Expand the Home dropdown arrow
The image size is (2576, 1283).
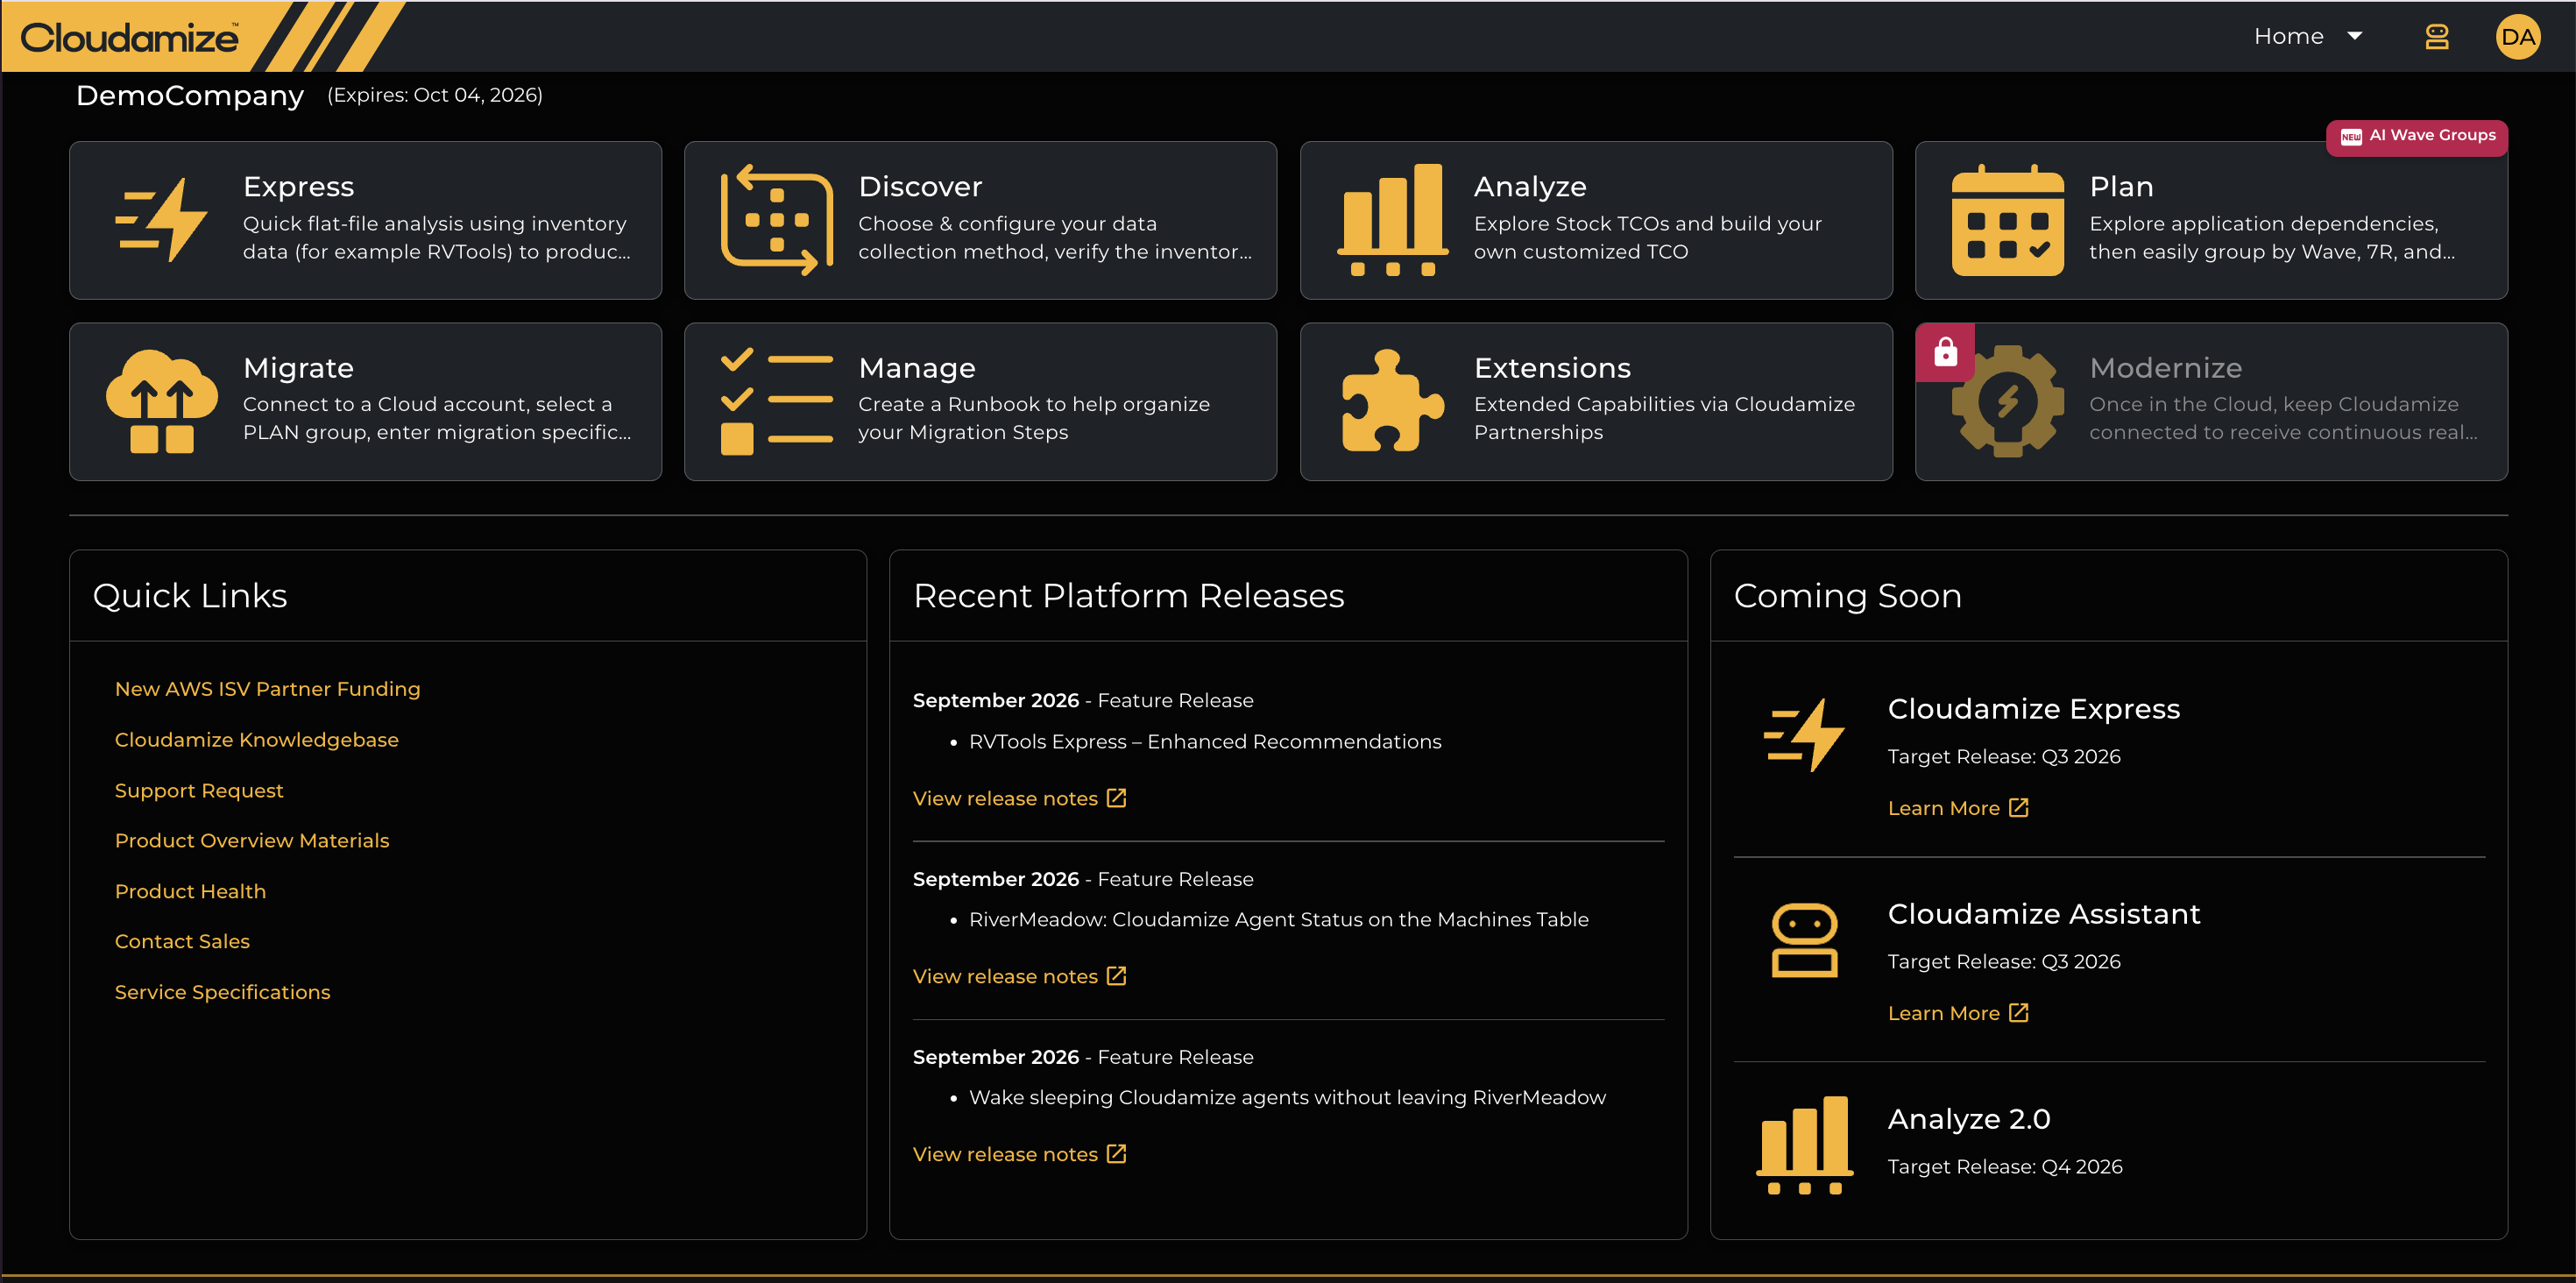point(2355,37)
